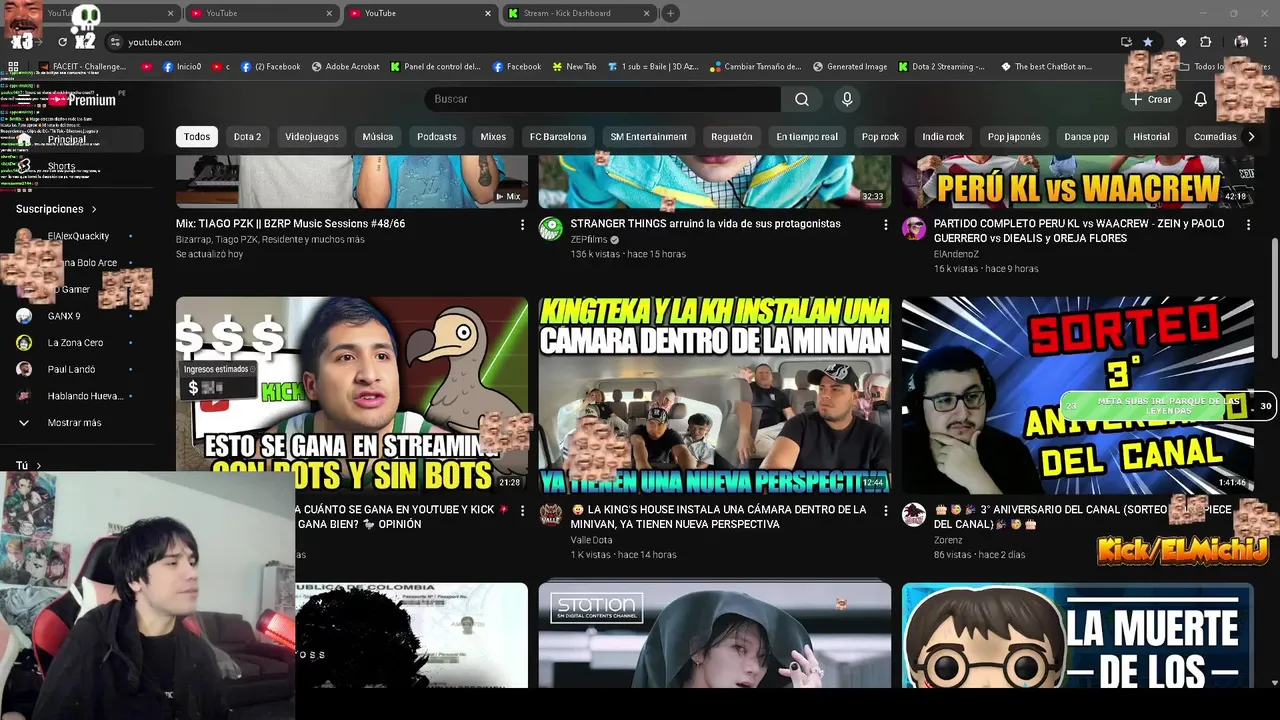Click the search magnifier button
Screen dimensions: 1280x720
(x=802, y=99)
